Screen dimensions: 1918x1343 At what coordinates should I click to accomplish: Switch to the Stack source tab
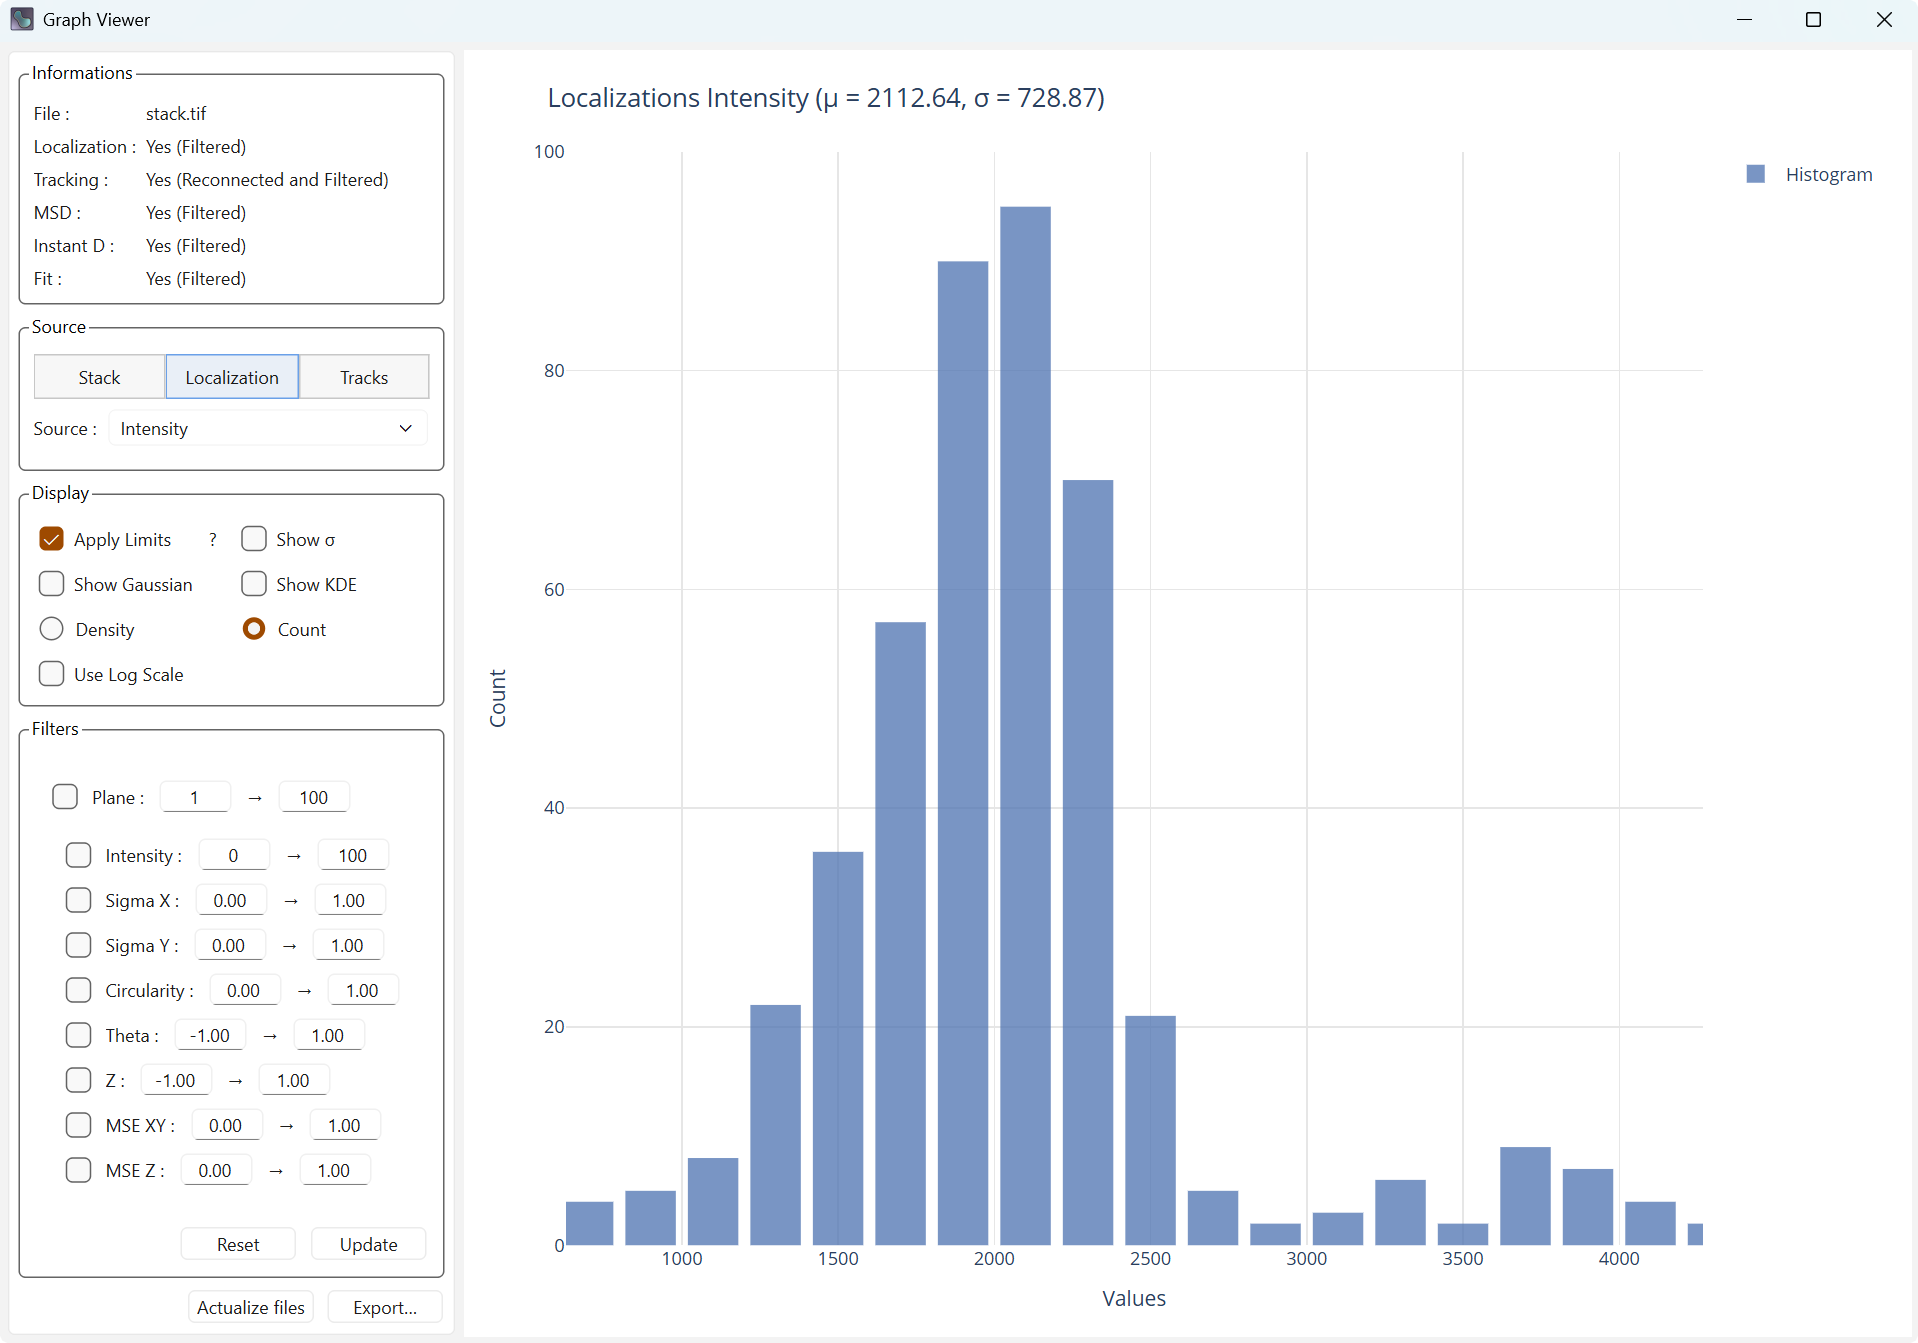point(98,377)
